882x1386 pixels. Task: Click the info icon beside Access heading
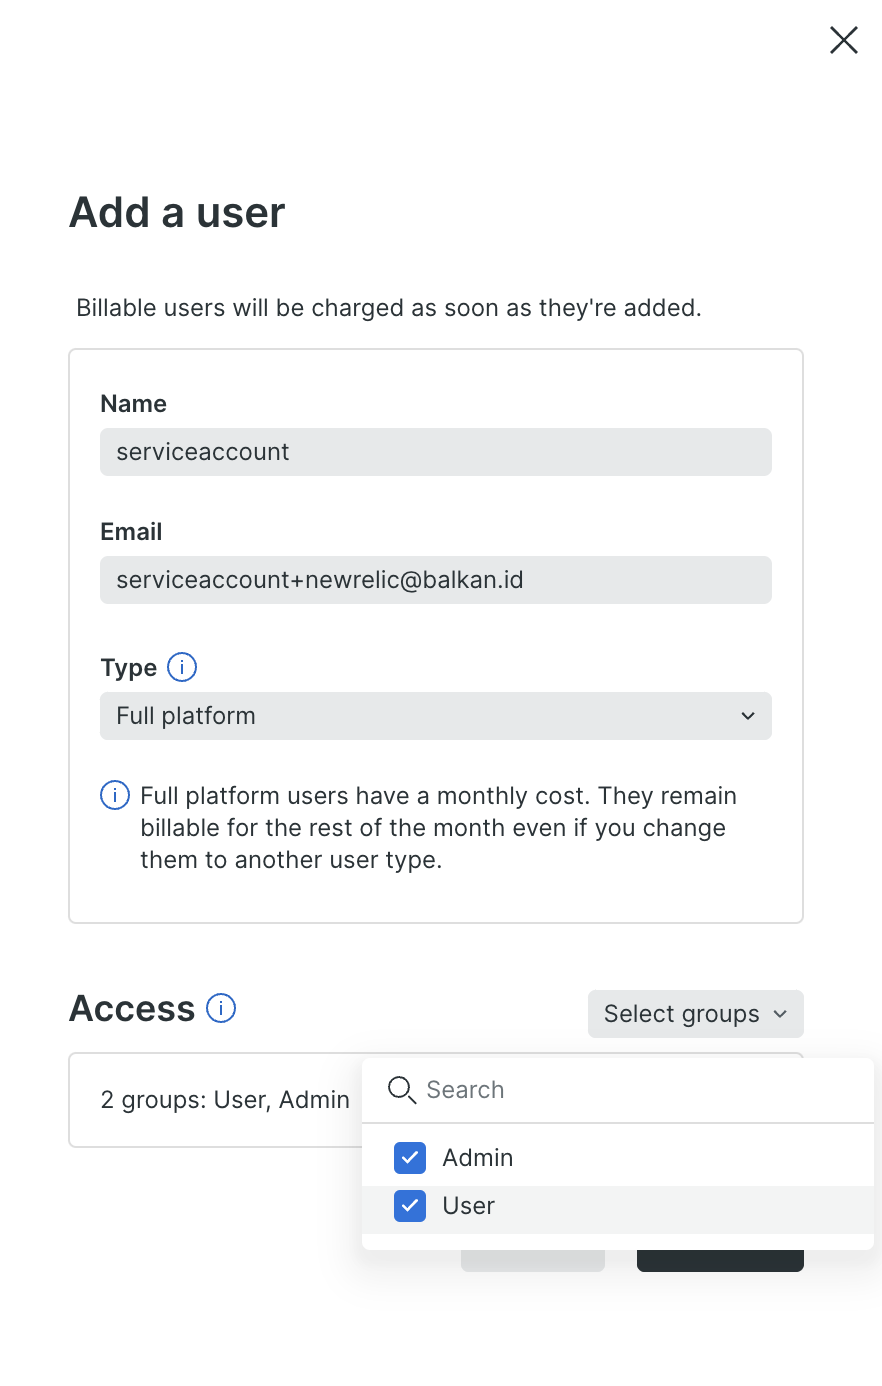(221, 1008)
